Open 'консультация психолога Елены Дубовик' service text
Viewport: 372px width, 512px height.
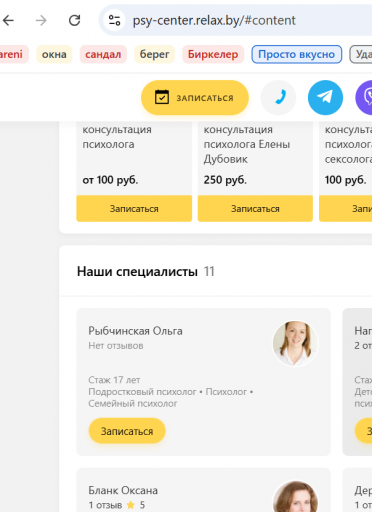pos(247,144)
